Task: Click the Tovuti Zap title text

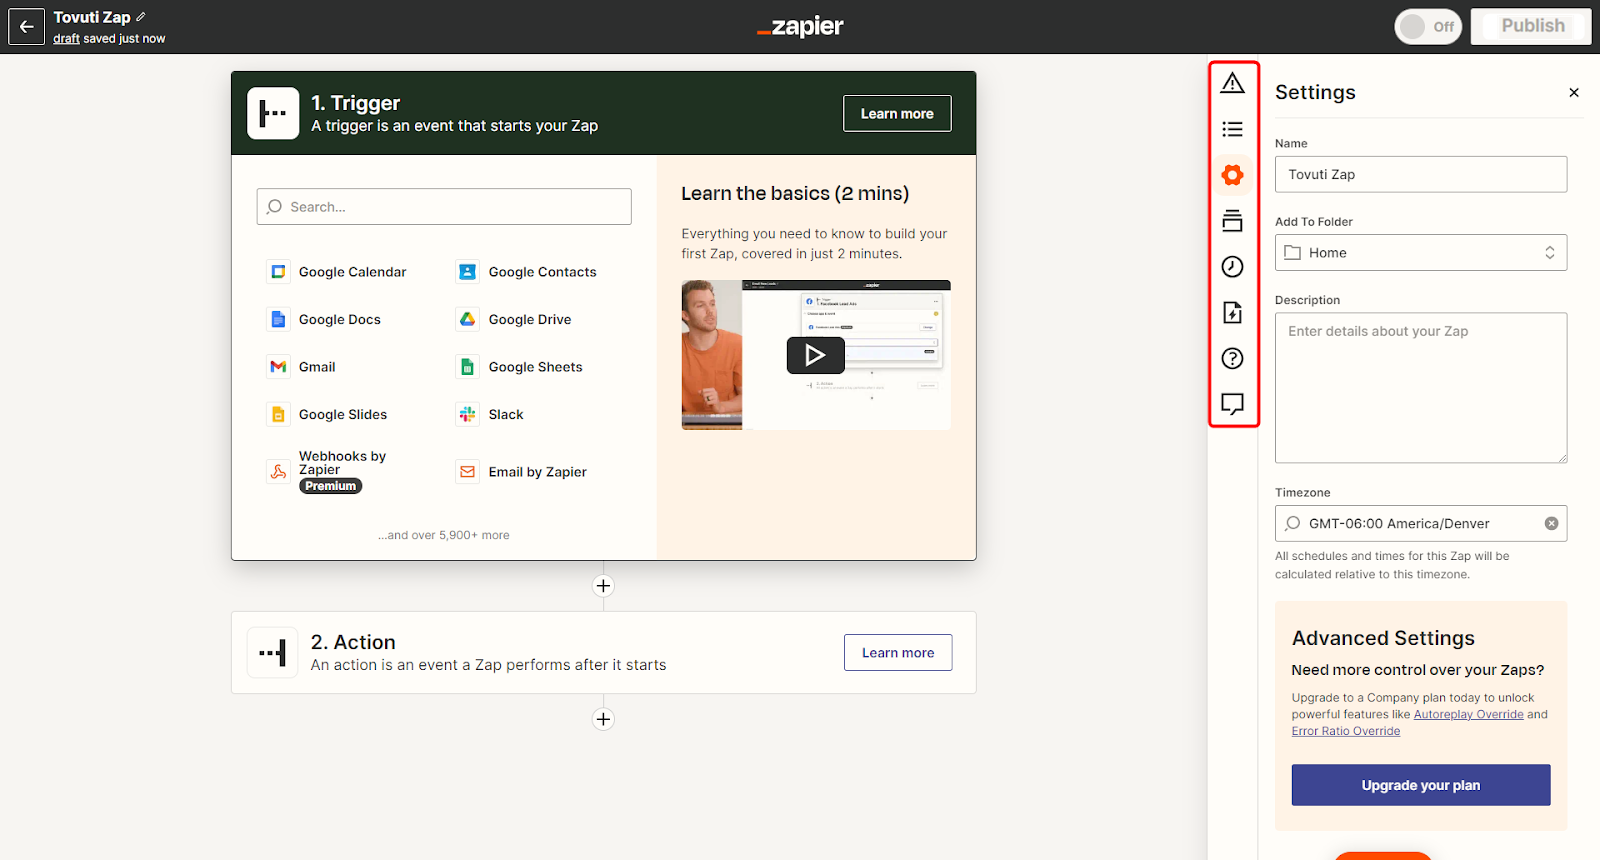Action: (92, 17)
